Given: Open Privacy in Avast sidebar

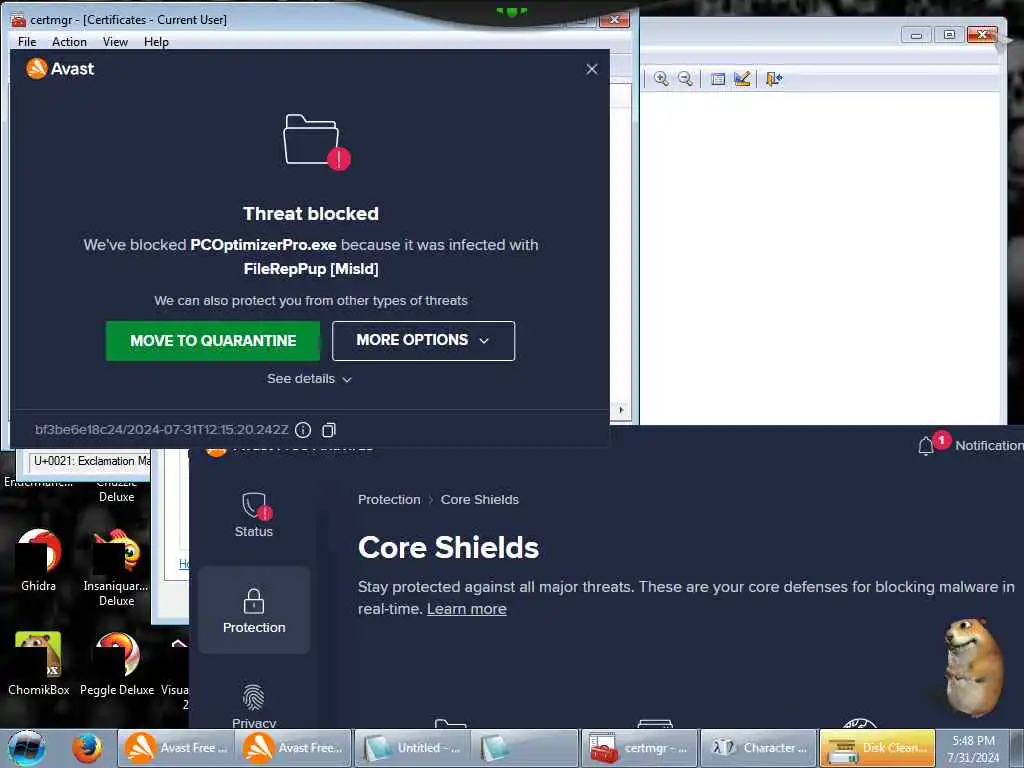Looking at the screenshot, I should click(254, 706).
